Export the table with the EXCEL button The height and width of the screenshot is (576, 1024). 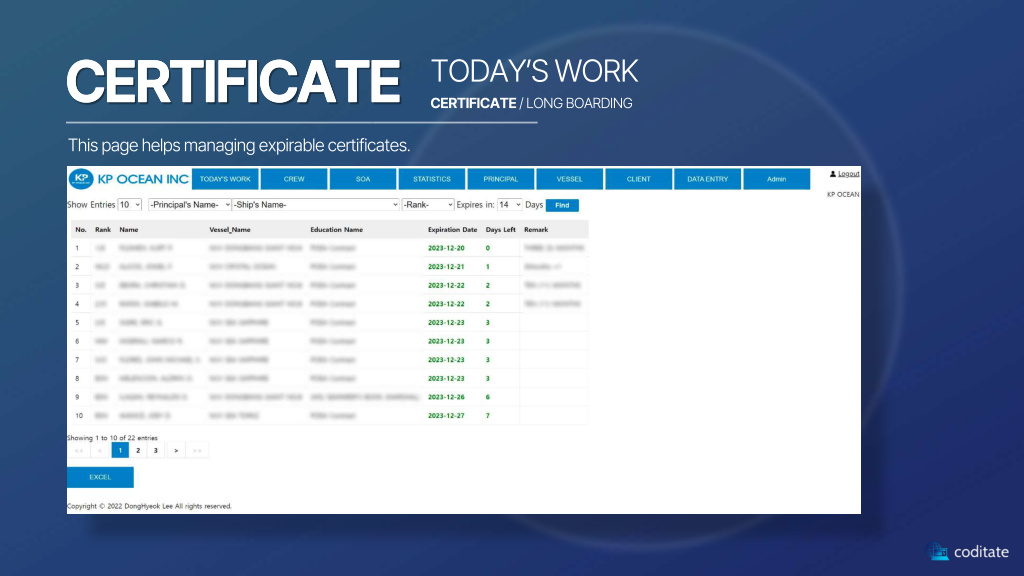click(100, 477)
